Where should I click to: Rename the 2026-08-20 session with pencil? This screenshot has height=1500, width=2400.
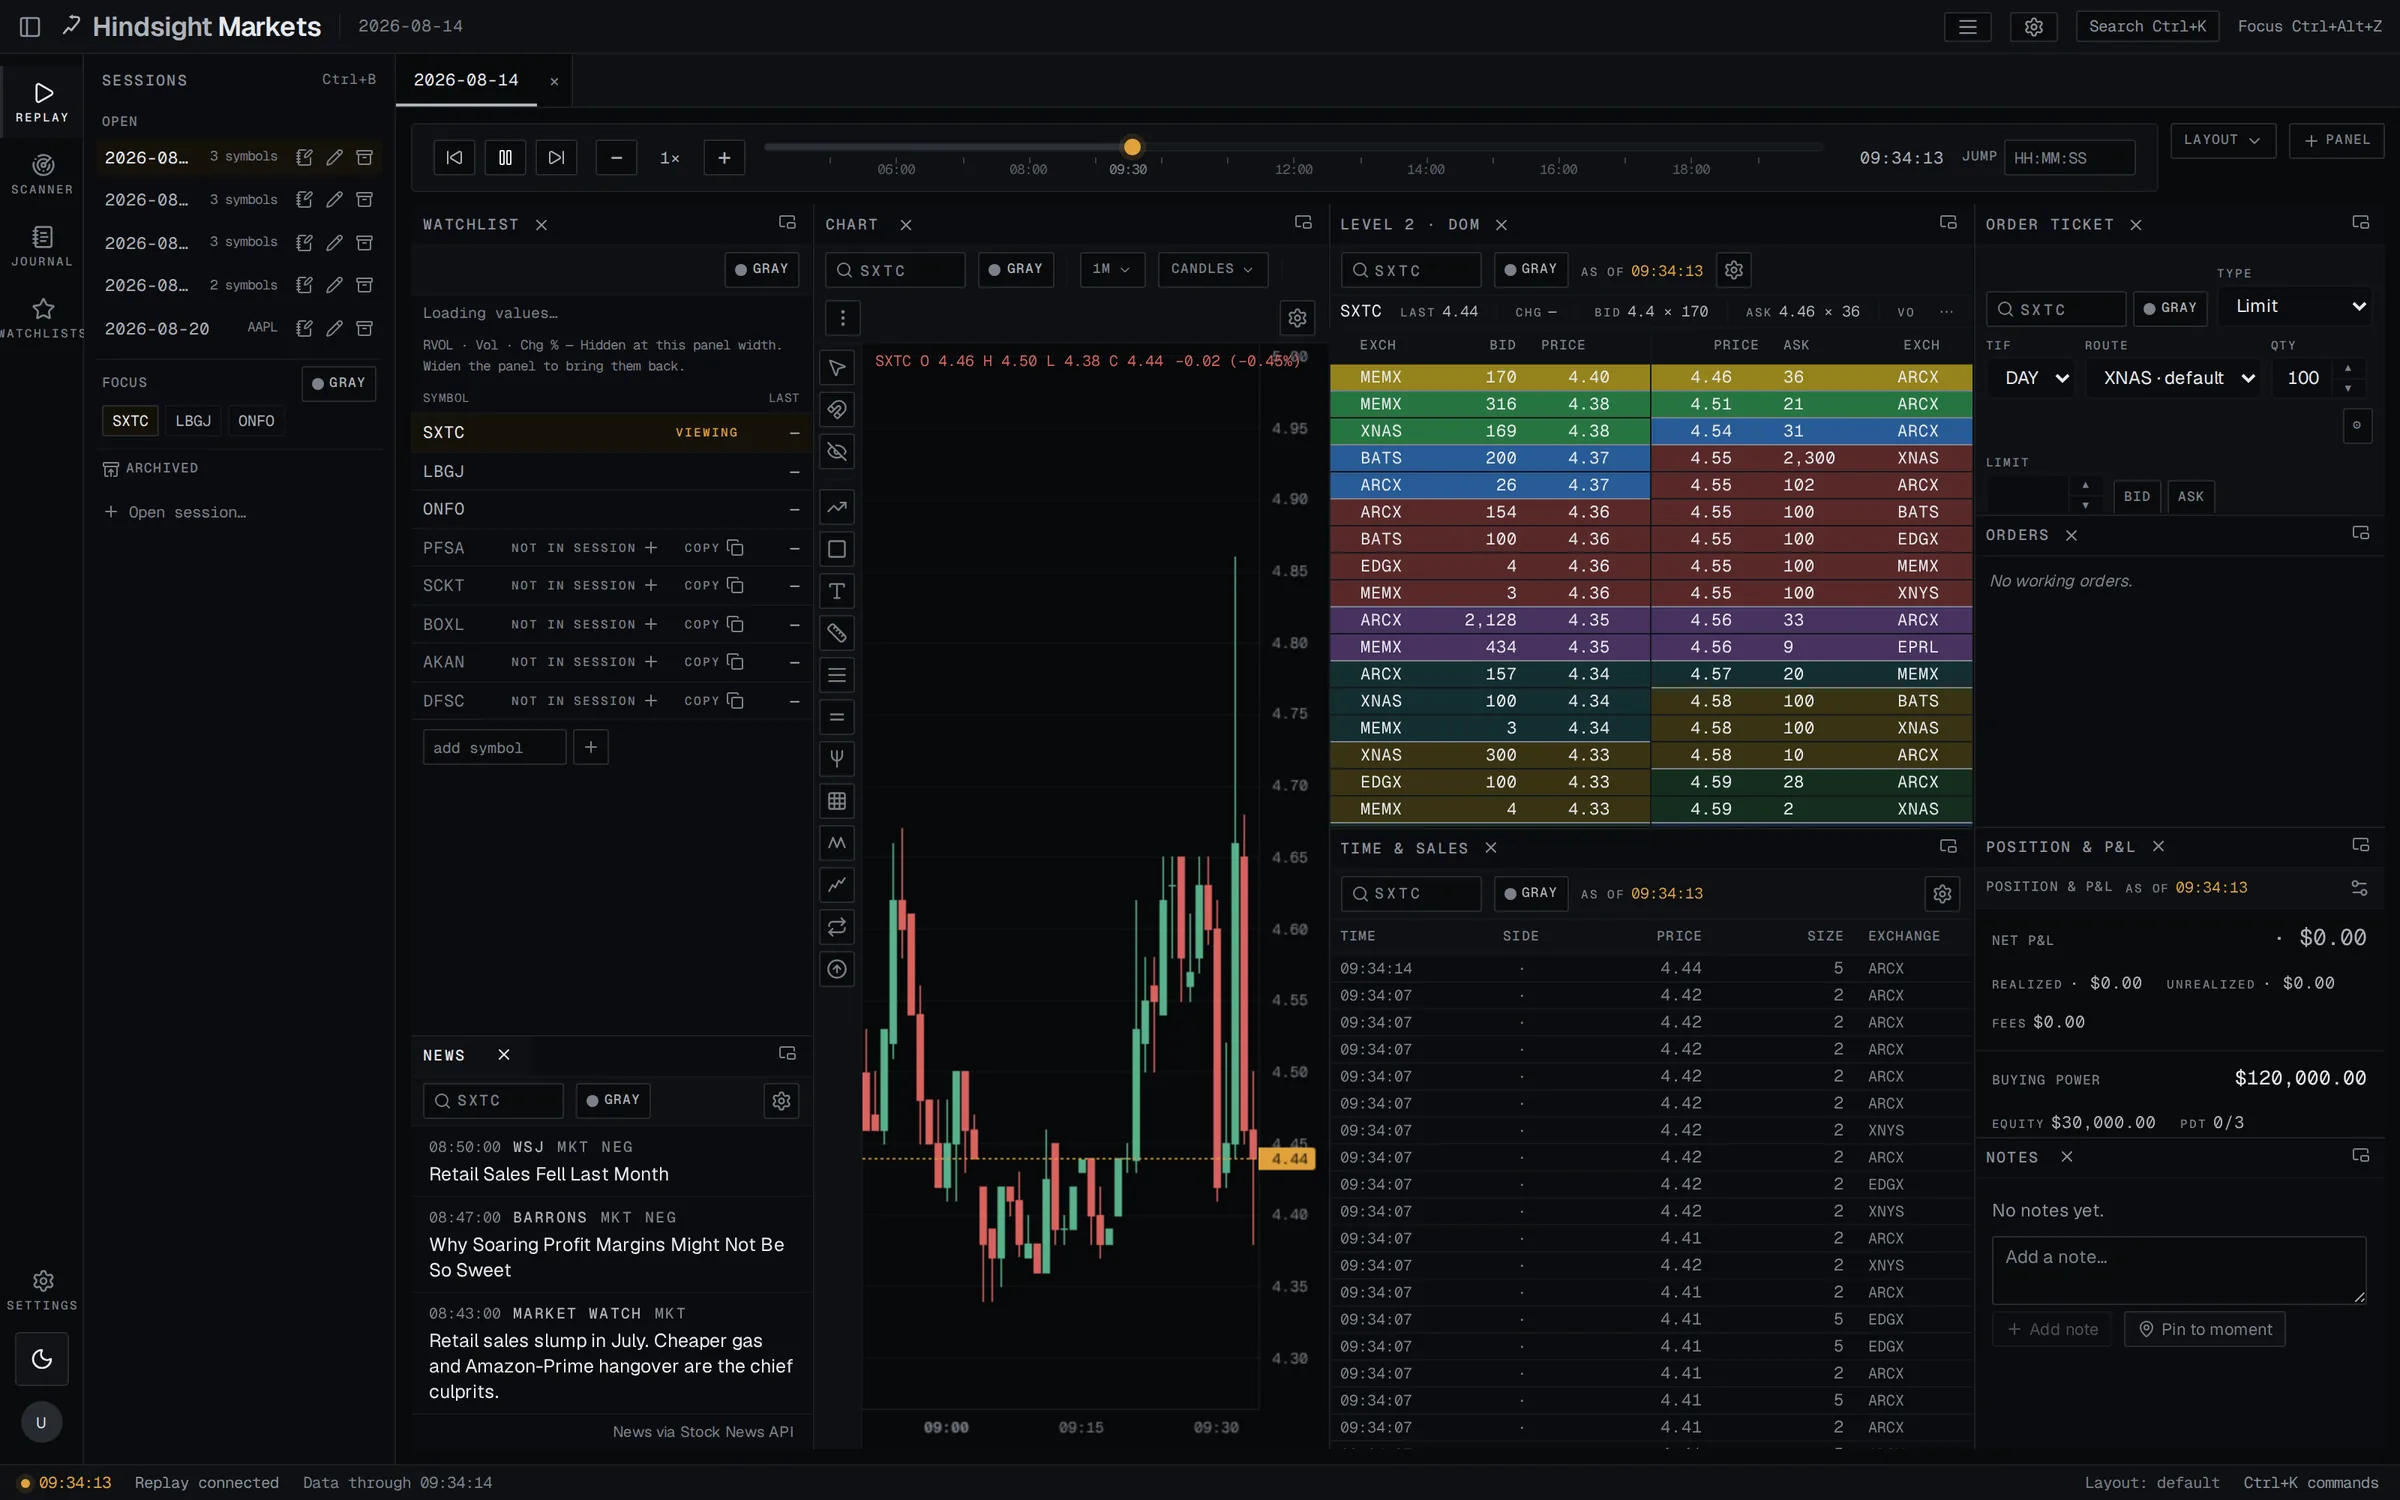pyautogui.click(x=335, y=328)
